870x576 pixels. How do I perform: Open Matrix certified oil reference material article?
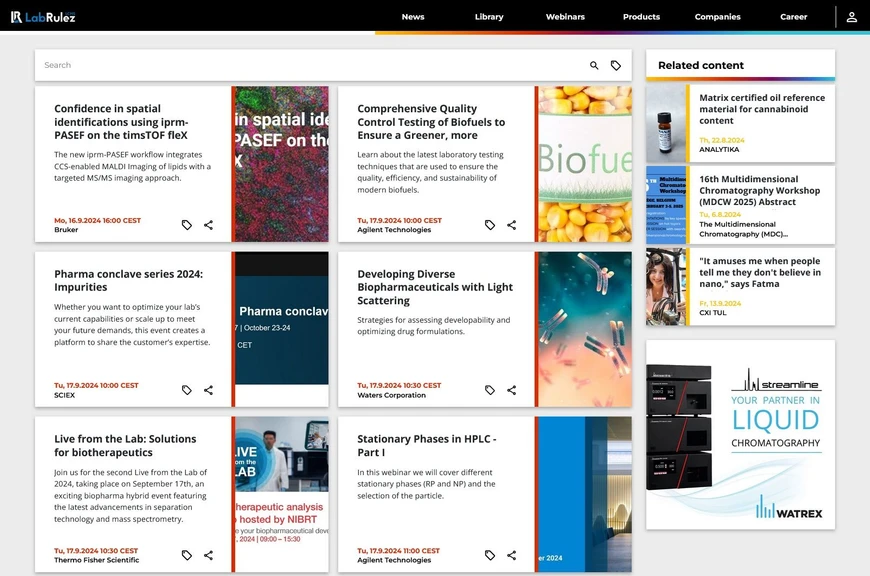[761, 109]
